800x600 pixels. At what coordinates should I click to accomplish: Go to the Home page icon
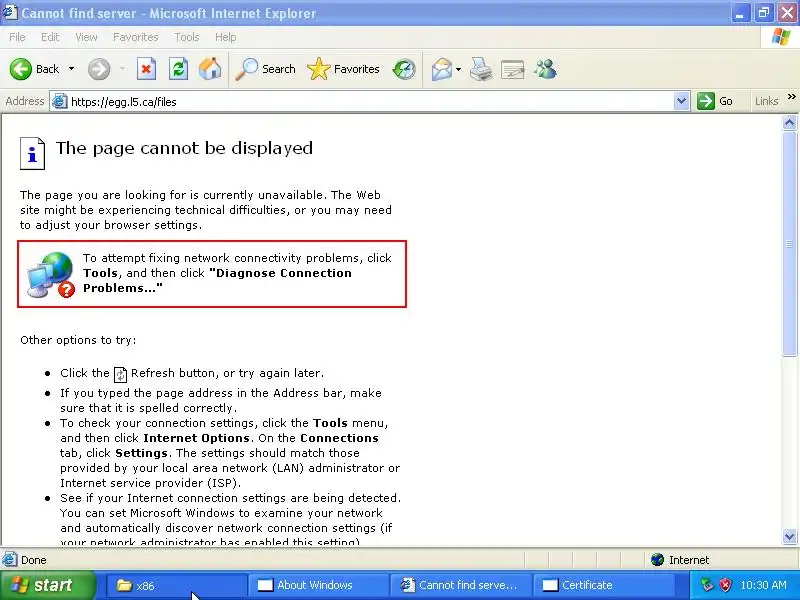pos(210,69)
